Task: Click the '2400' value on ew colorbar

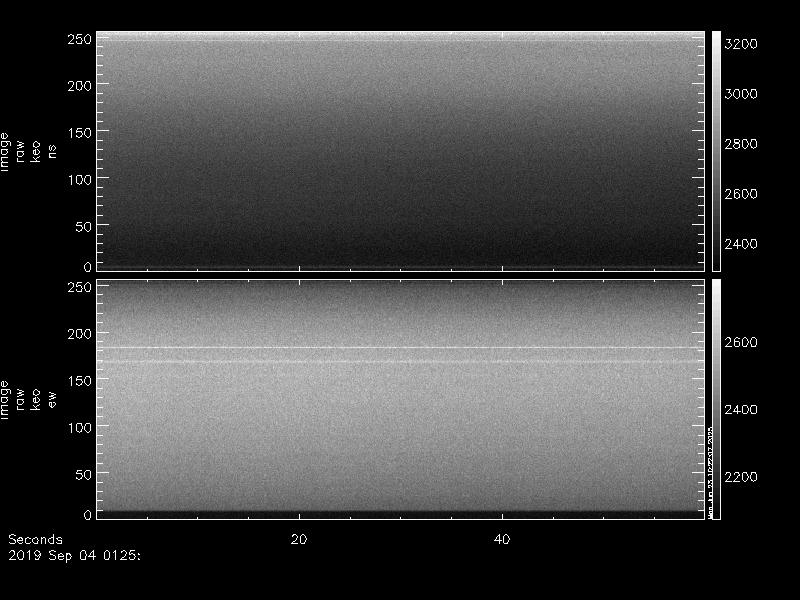Action: tap(741, 409)
